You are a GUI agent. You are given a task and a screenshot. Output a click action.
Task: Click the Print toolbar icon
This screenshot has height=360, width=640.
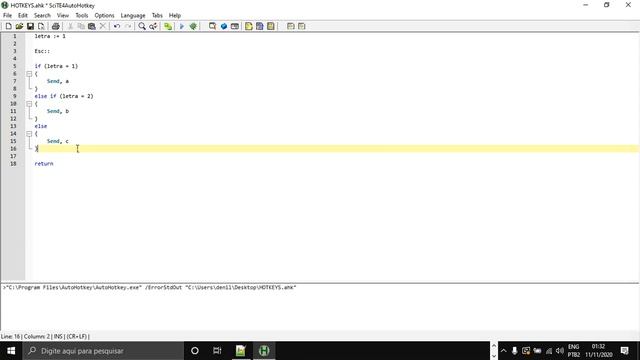click(x=56, y=26)
